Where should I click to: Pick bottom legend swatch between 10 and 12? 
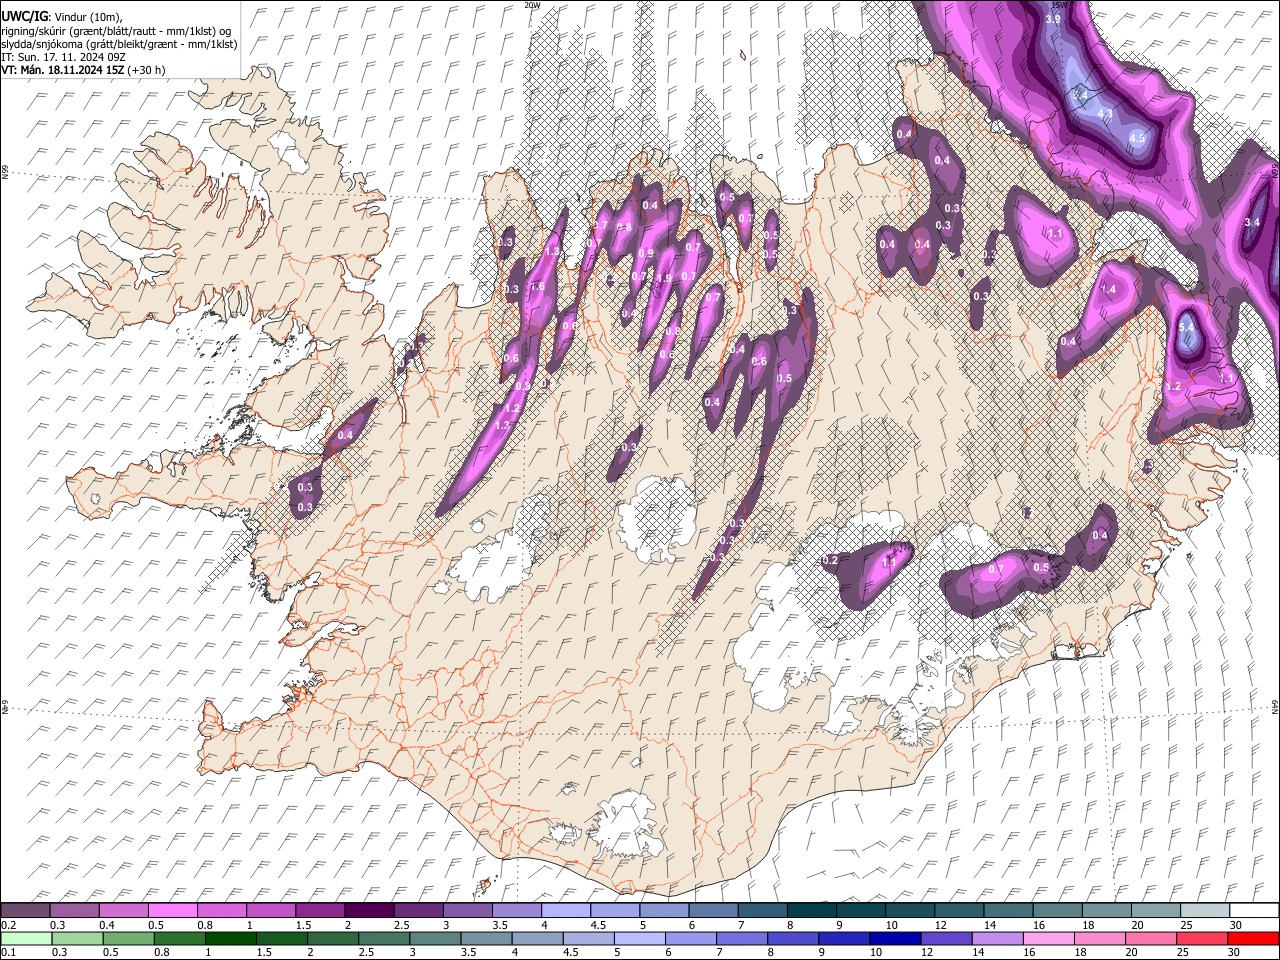[895, 938]
